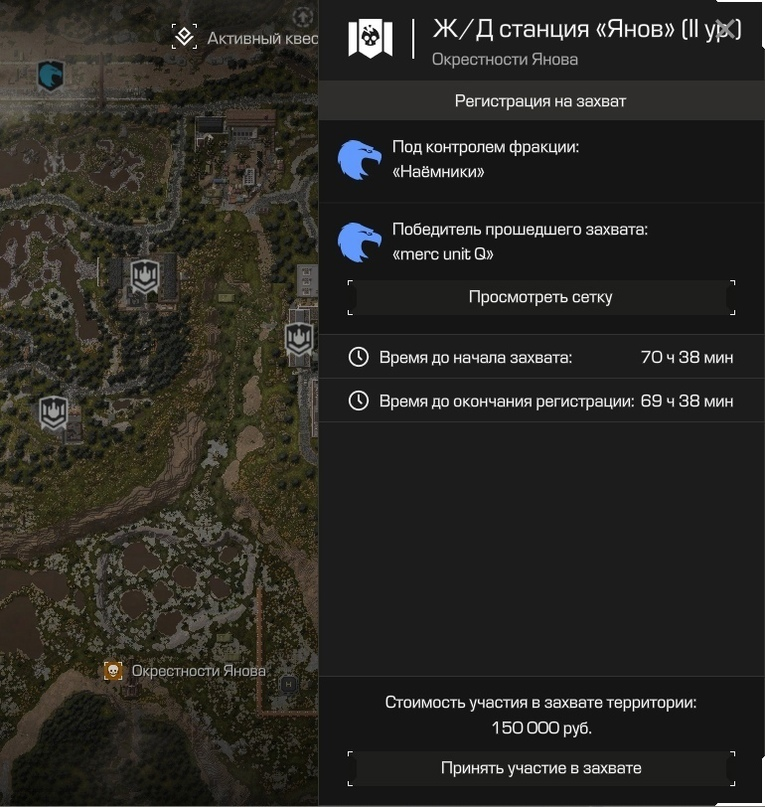Click the skull banner territory icon in header

click(x=370, y=39)
